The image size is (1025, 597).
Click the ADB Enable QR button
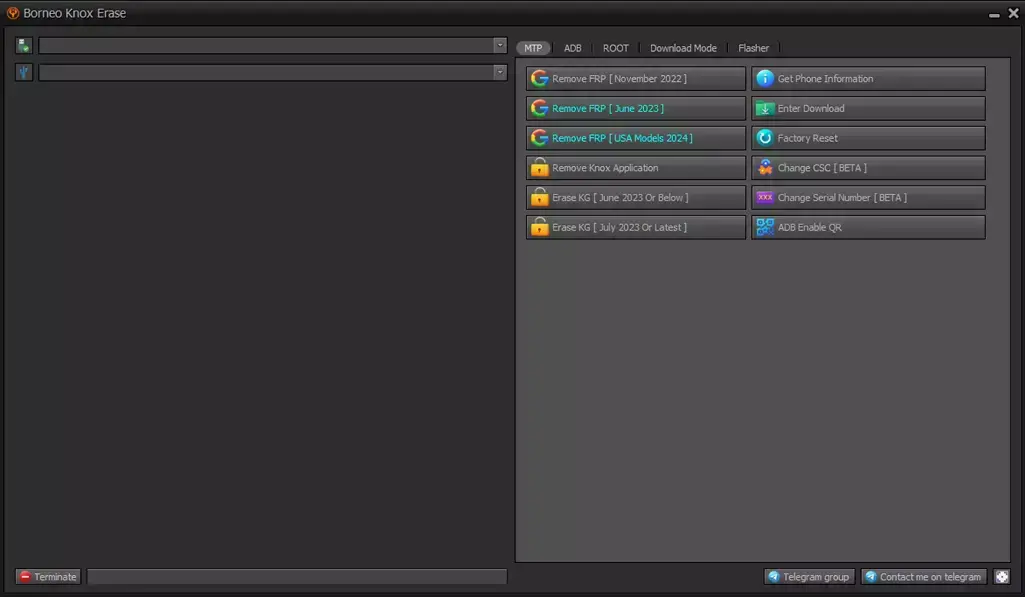(868, 228)
